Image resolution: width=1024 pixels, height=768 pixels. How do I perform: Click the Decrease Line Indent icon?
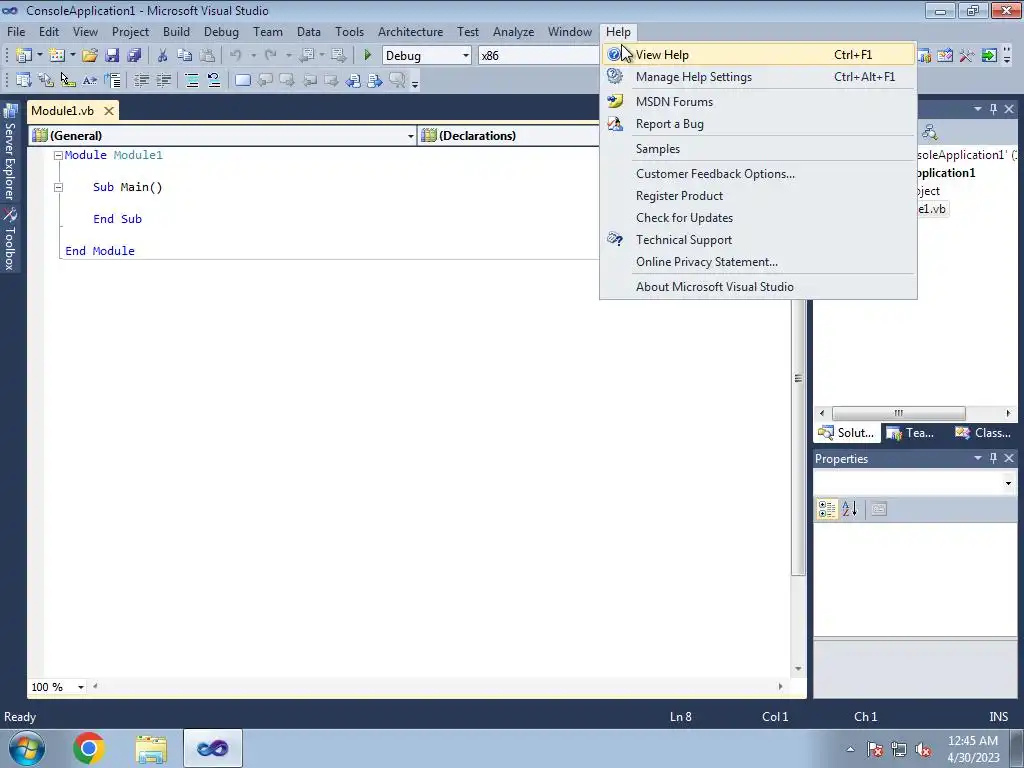click(x=141, y=80)
